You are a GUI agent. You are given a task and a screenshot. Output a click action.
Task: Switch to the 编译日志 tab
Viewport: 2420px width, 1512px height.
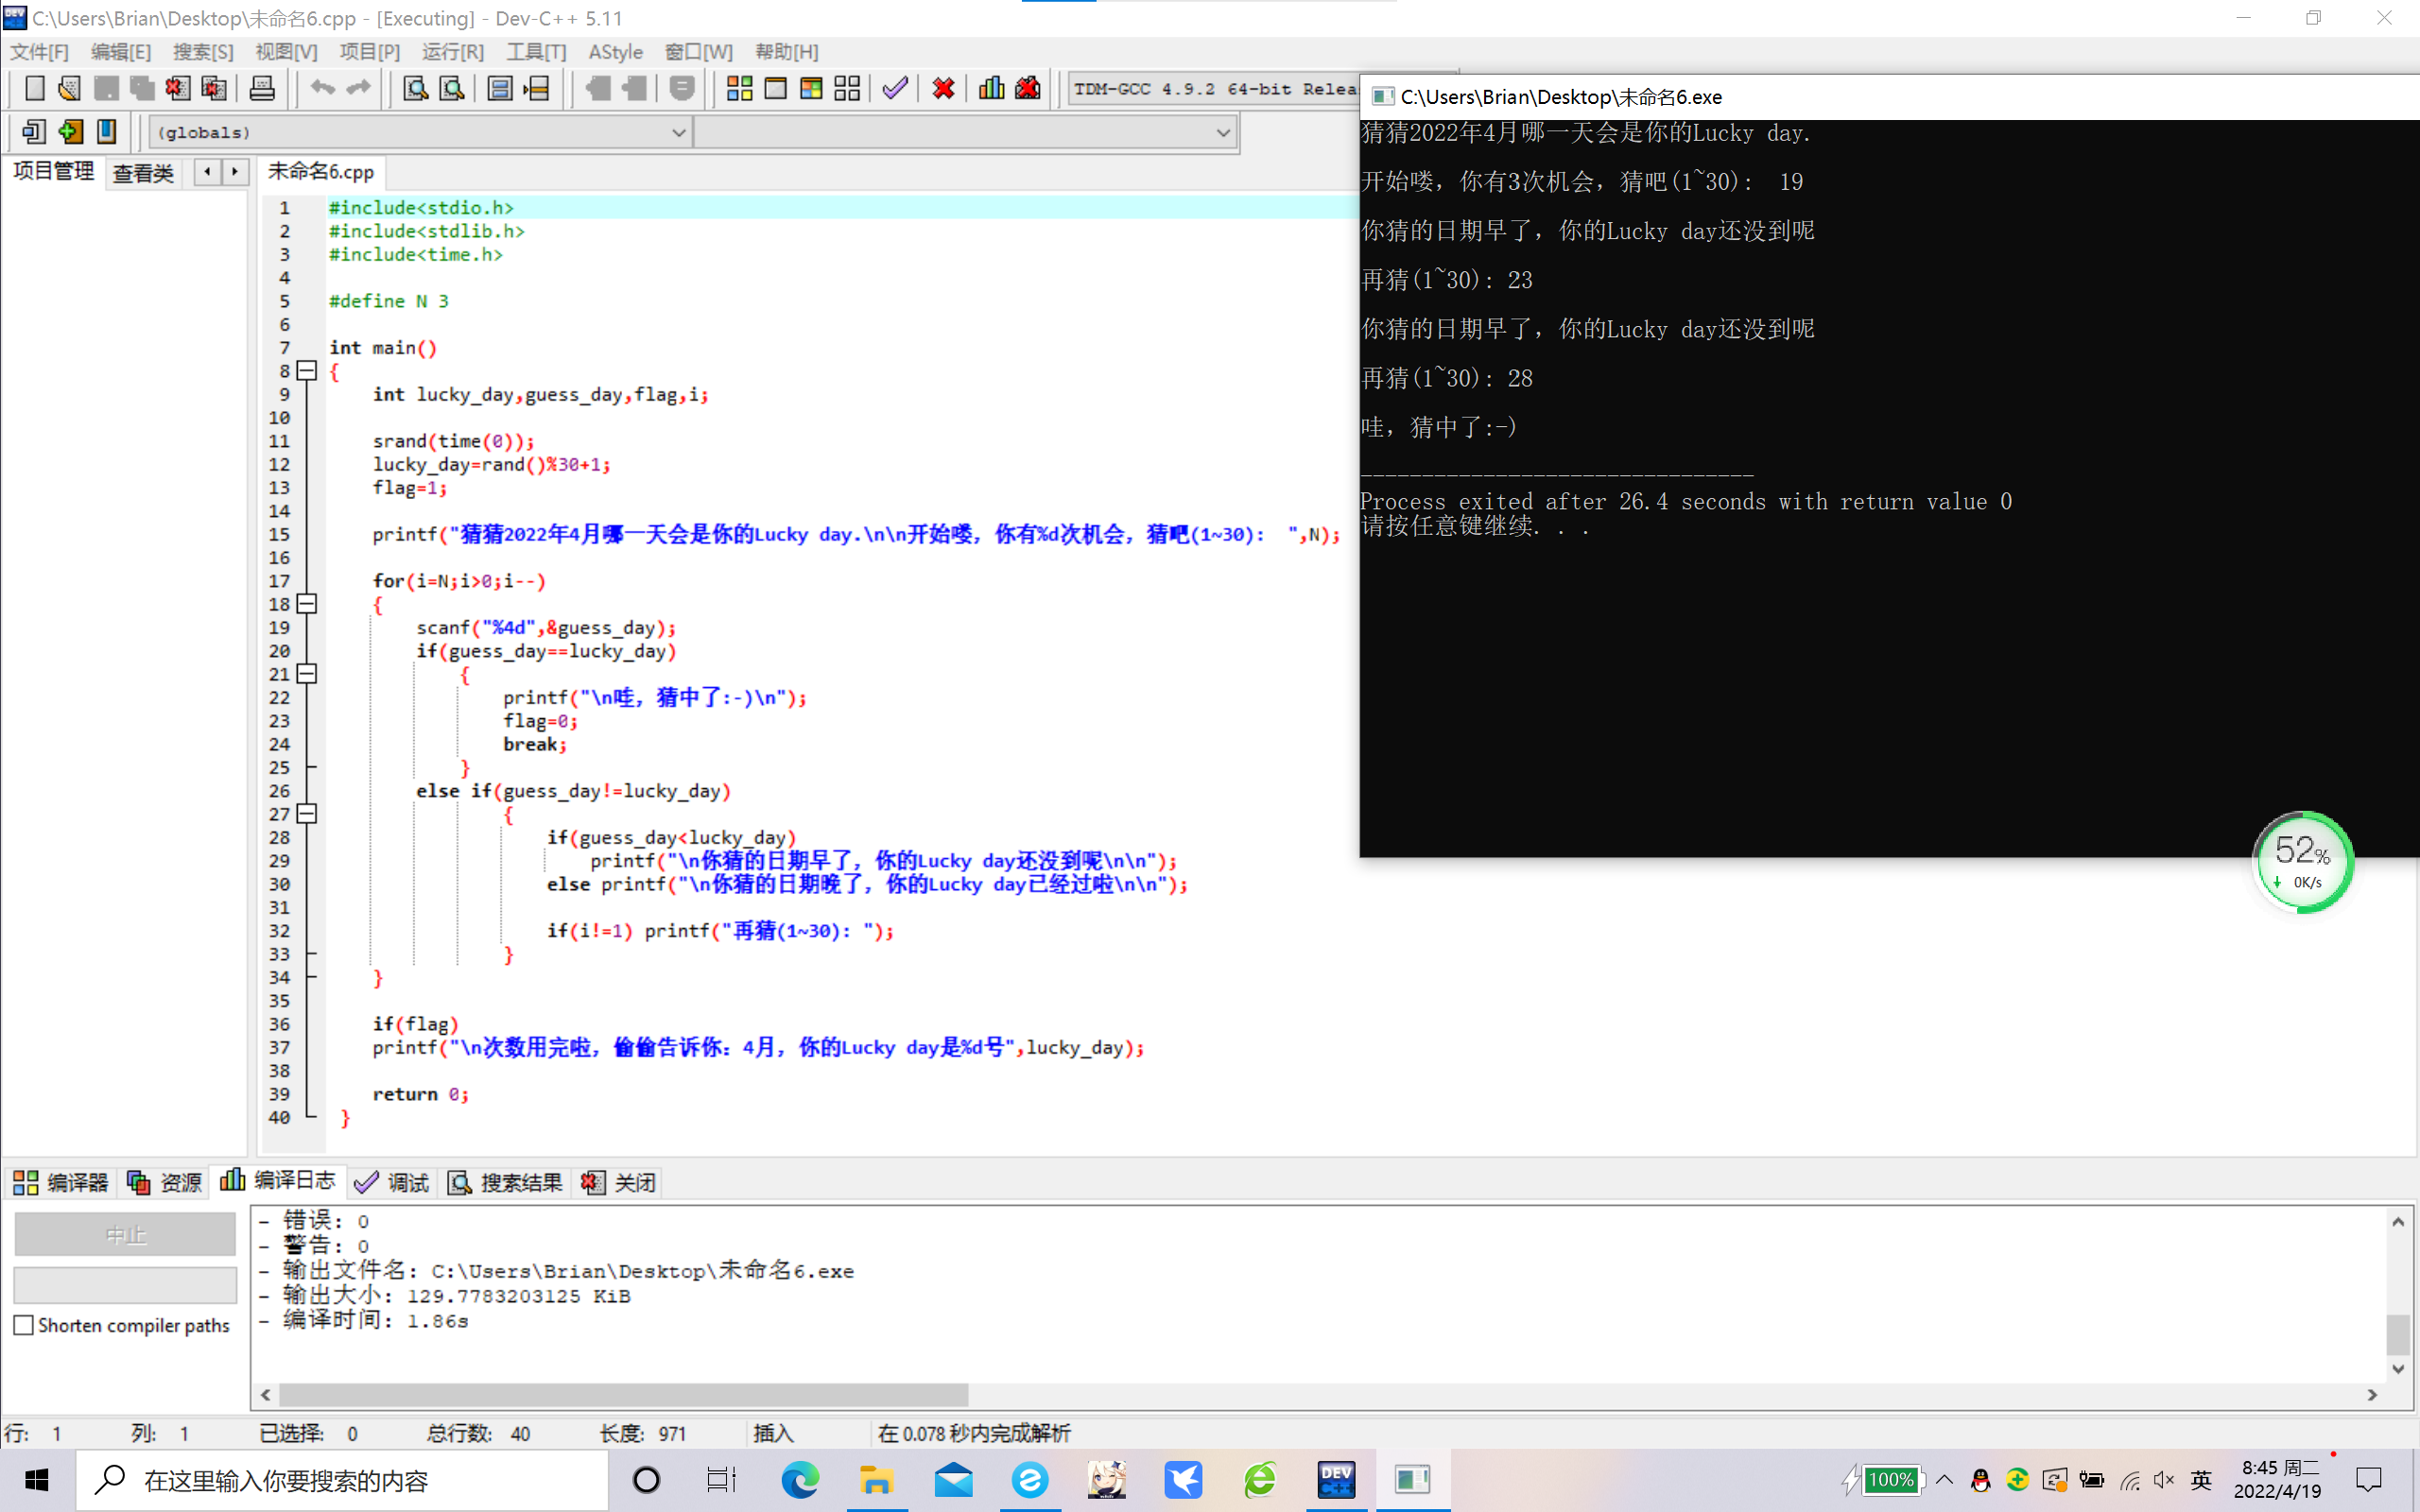tap(278, 1181)
